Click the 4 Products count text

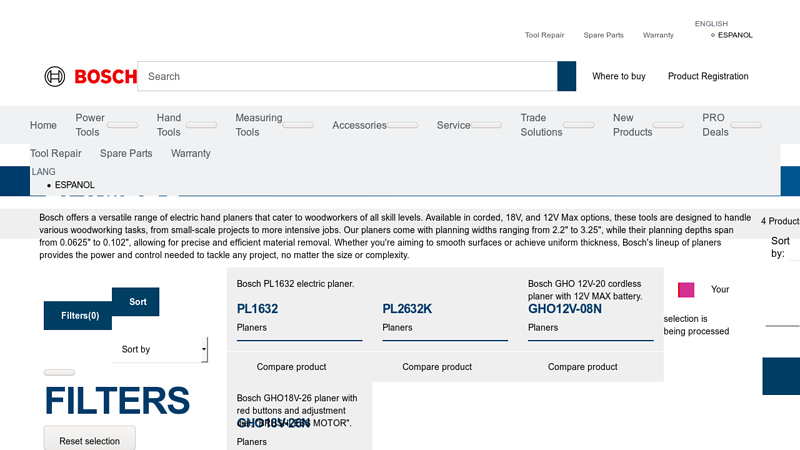(x=780, y=221)
